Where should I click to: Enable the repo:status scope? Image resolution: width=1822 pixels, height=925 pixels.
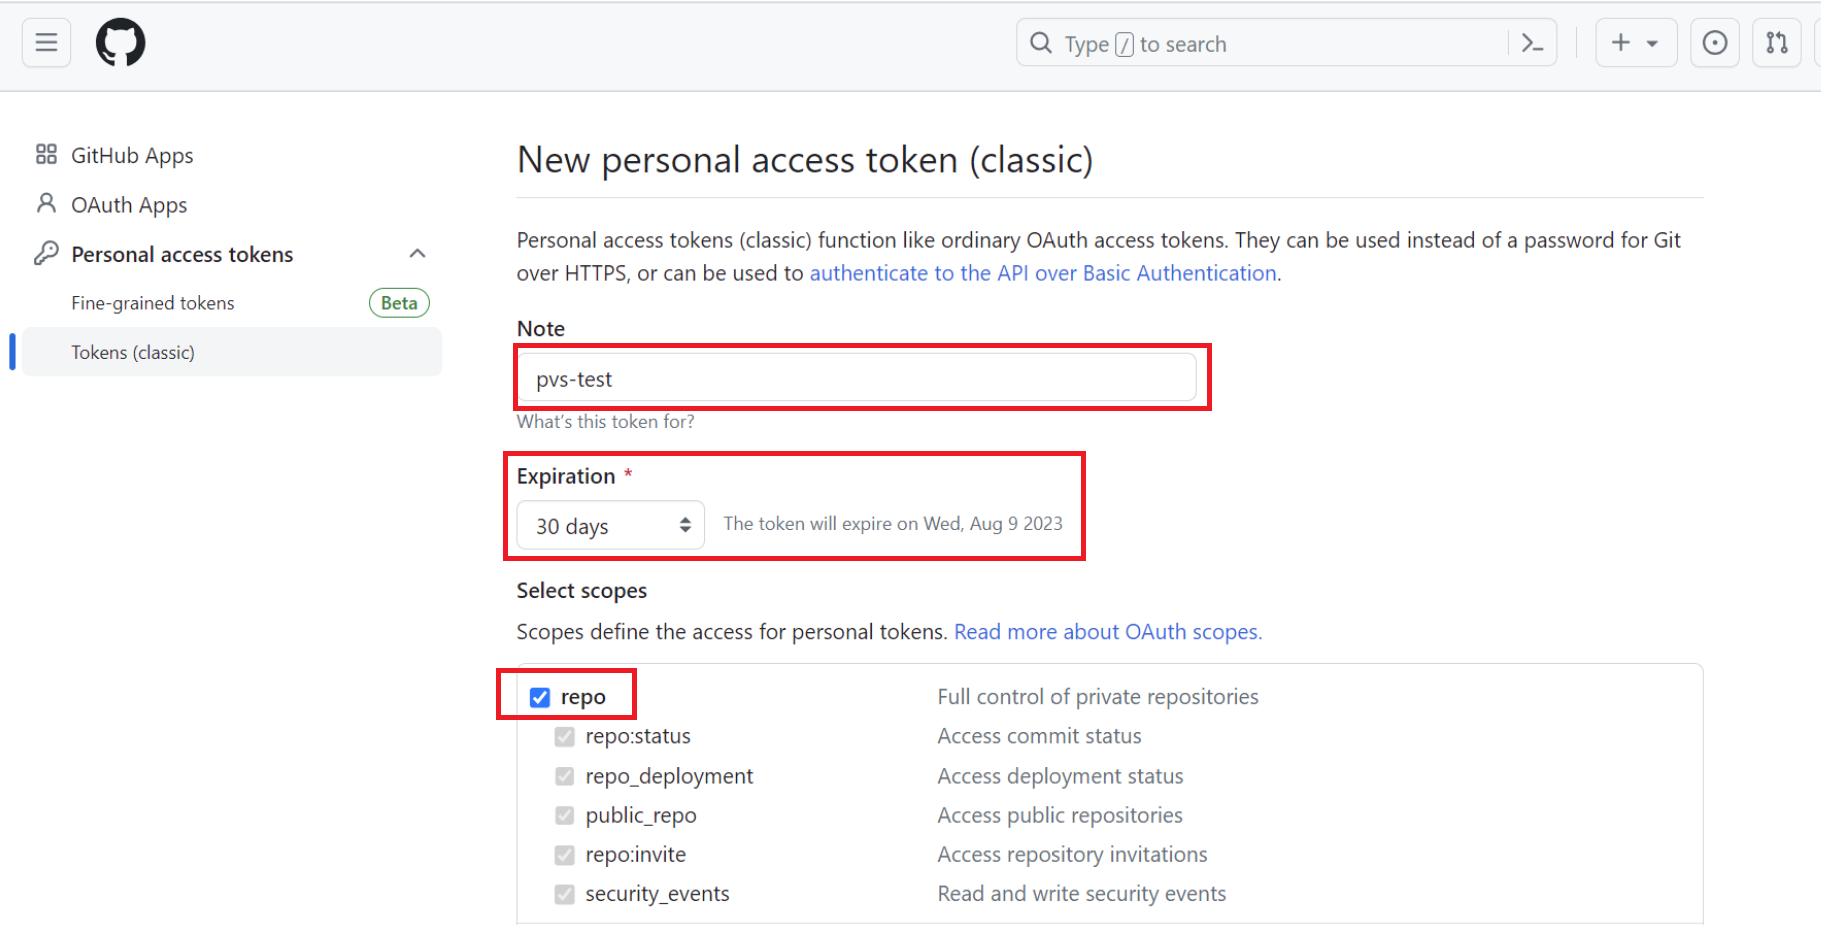point(564,736)
